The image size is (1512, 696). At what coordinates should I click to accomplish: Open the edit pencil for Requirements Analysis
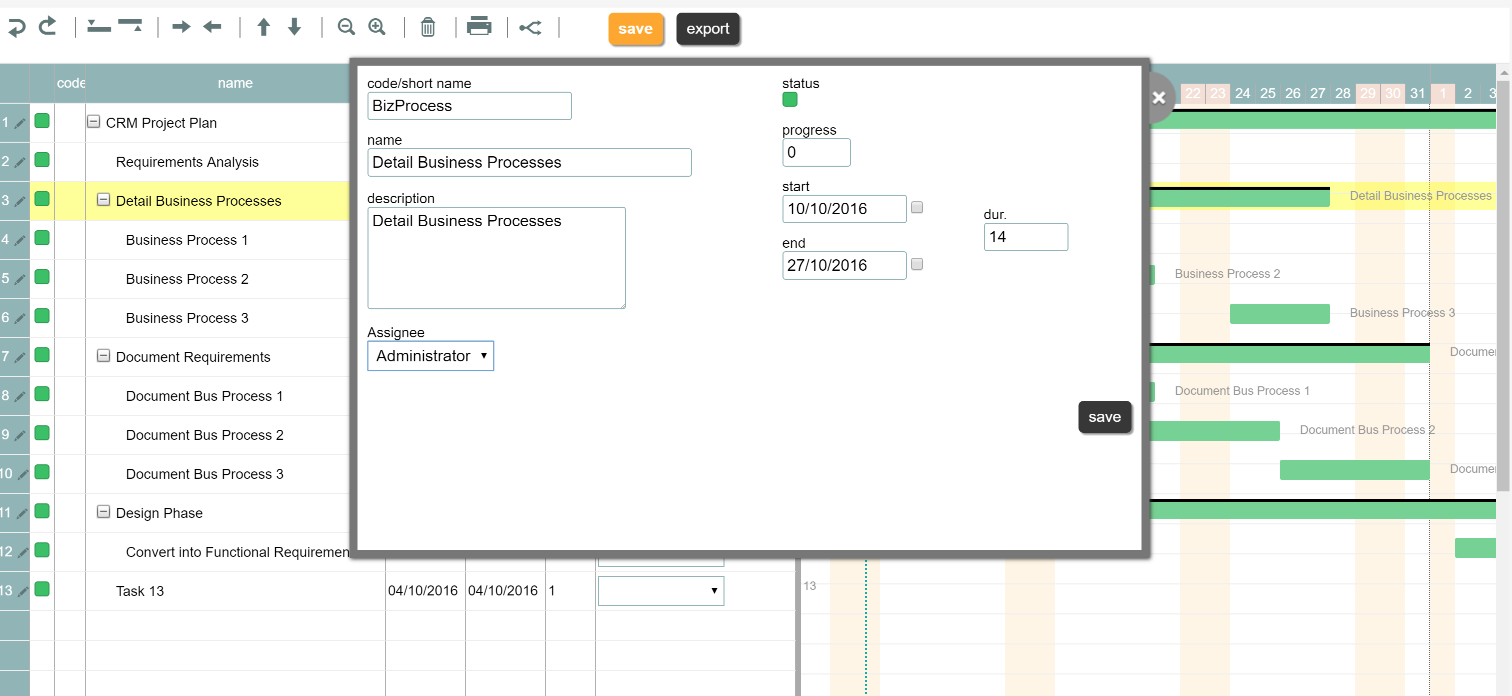(21, 162)
